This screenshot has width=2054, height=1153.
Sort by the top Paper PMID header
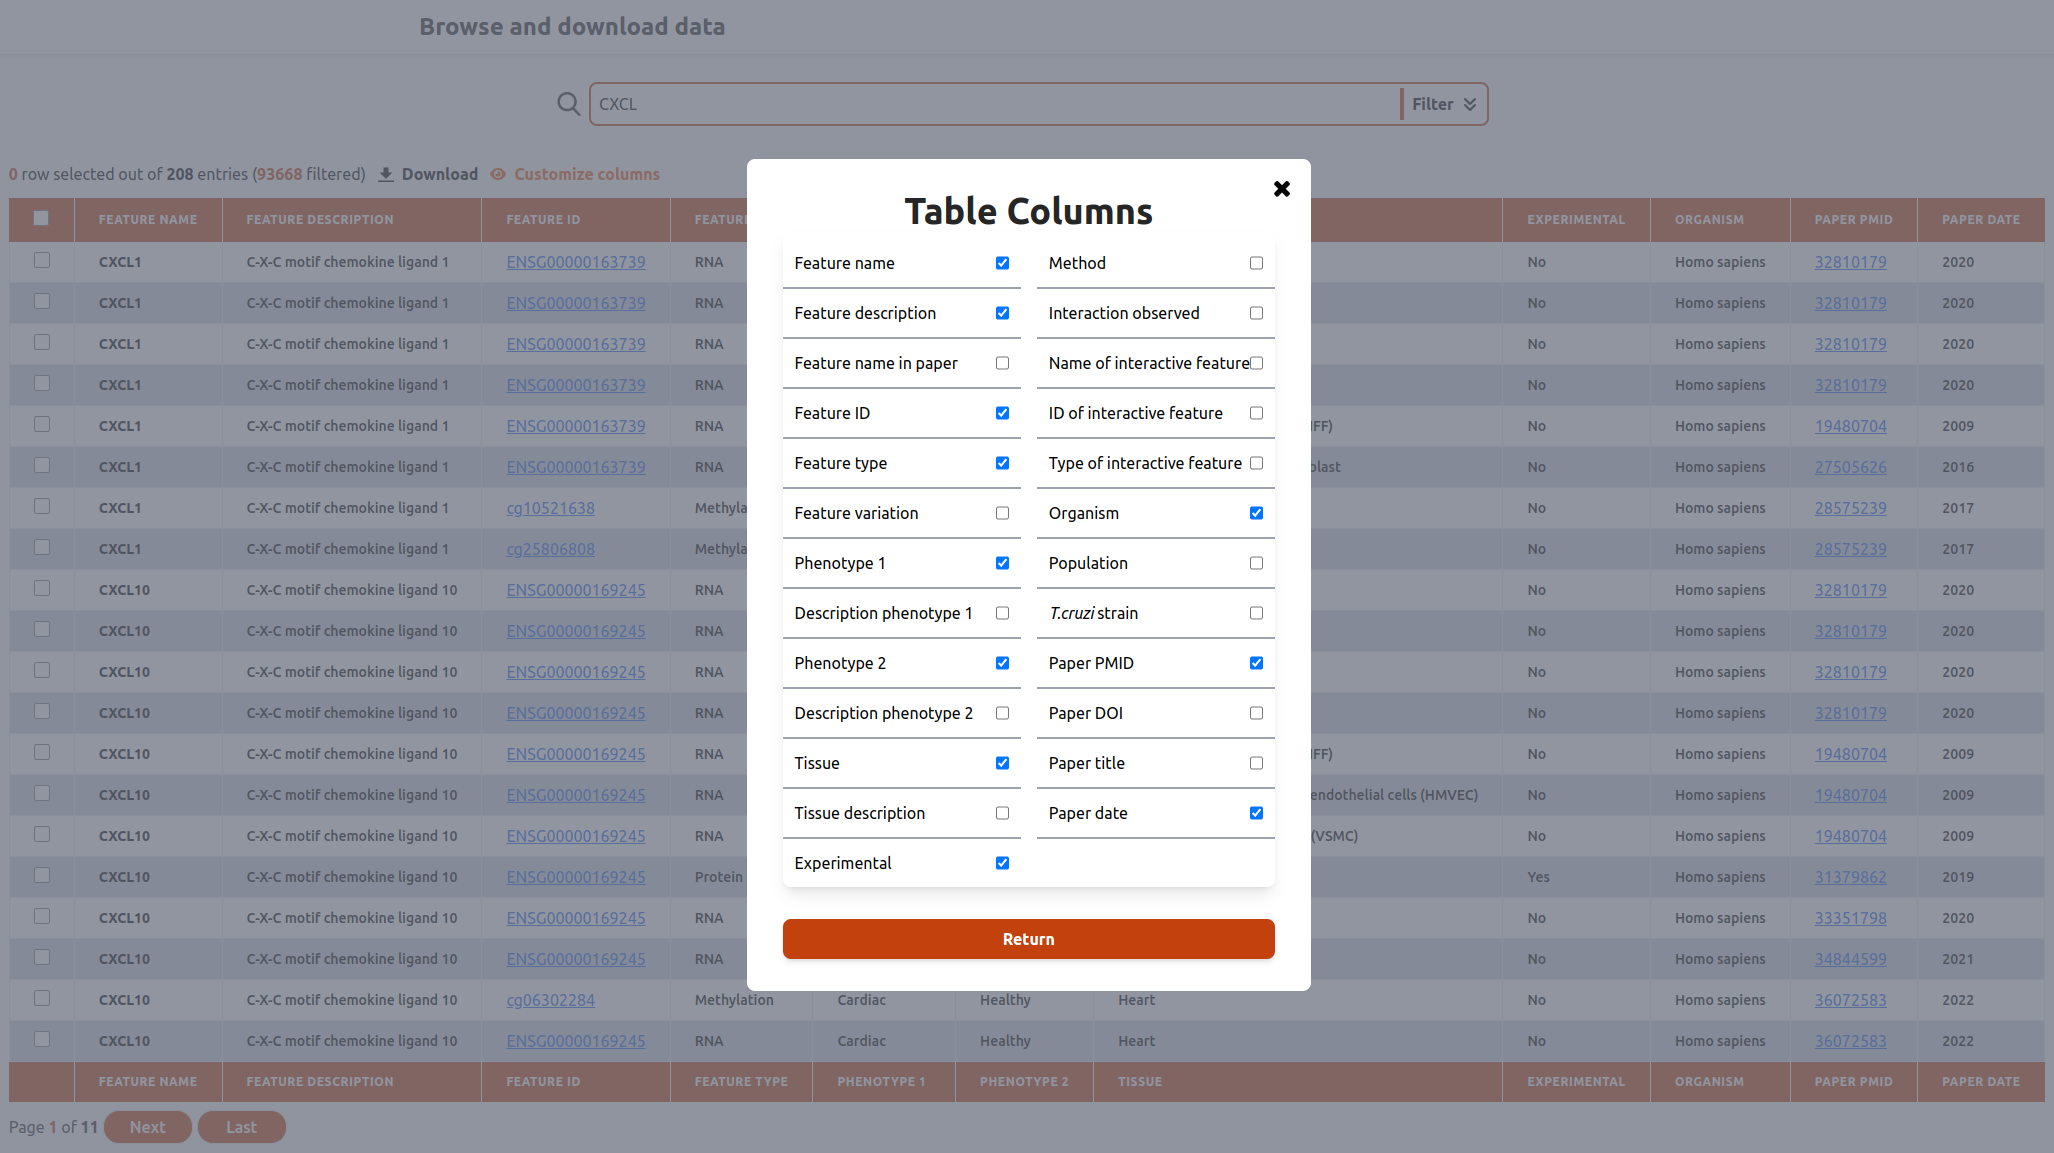point(1853,219)
